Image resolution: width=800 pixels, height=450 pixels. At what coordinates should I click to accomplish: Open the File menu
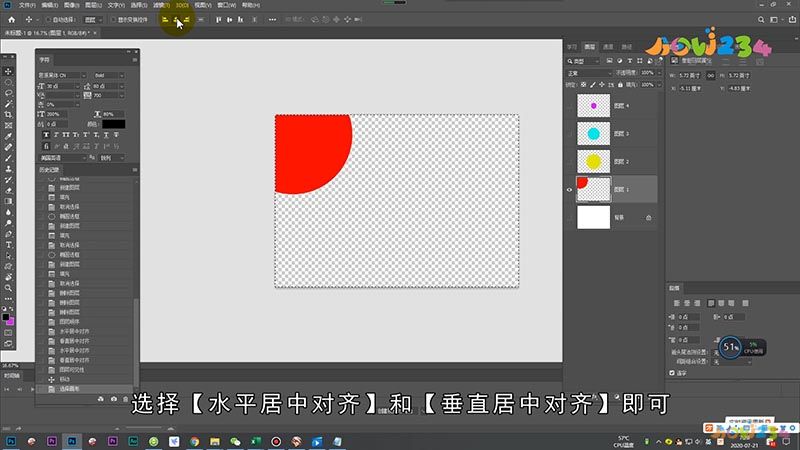point(27,5)
